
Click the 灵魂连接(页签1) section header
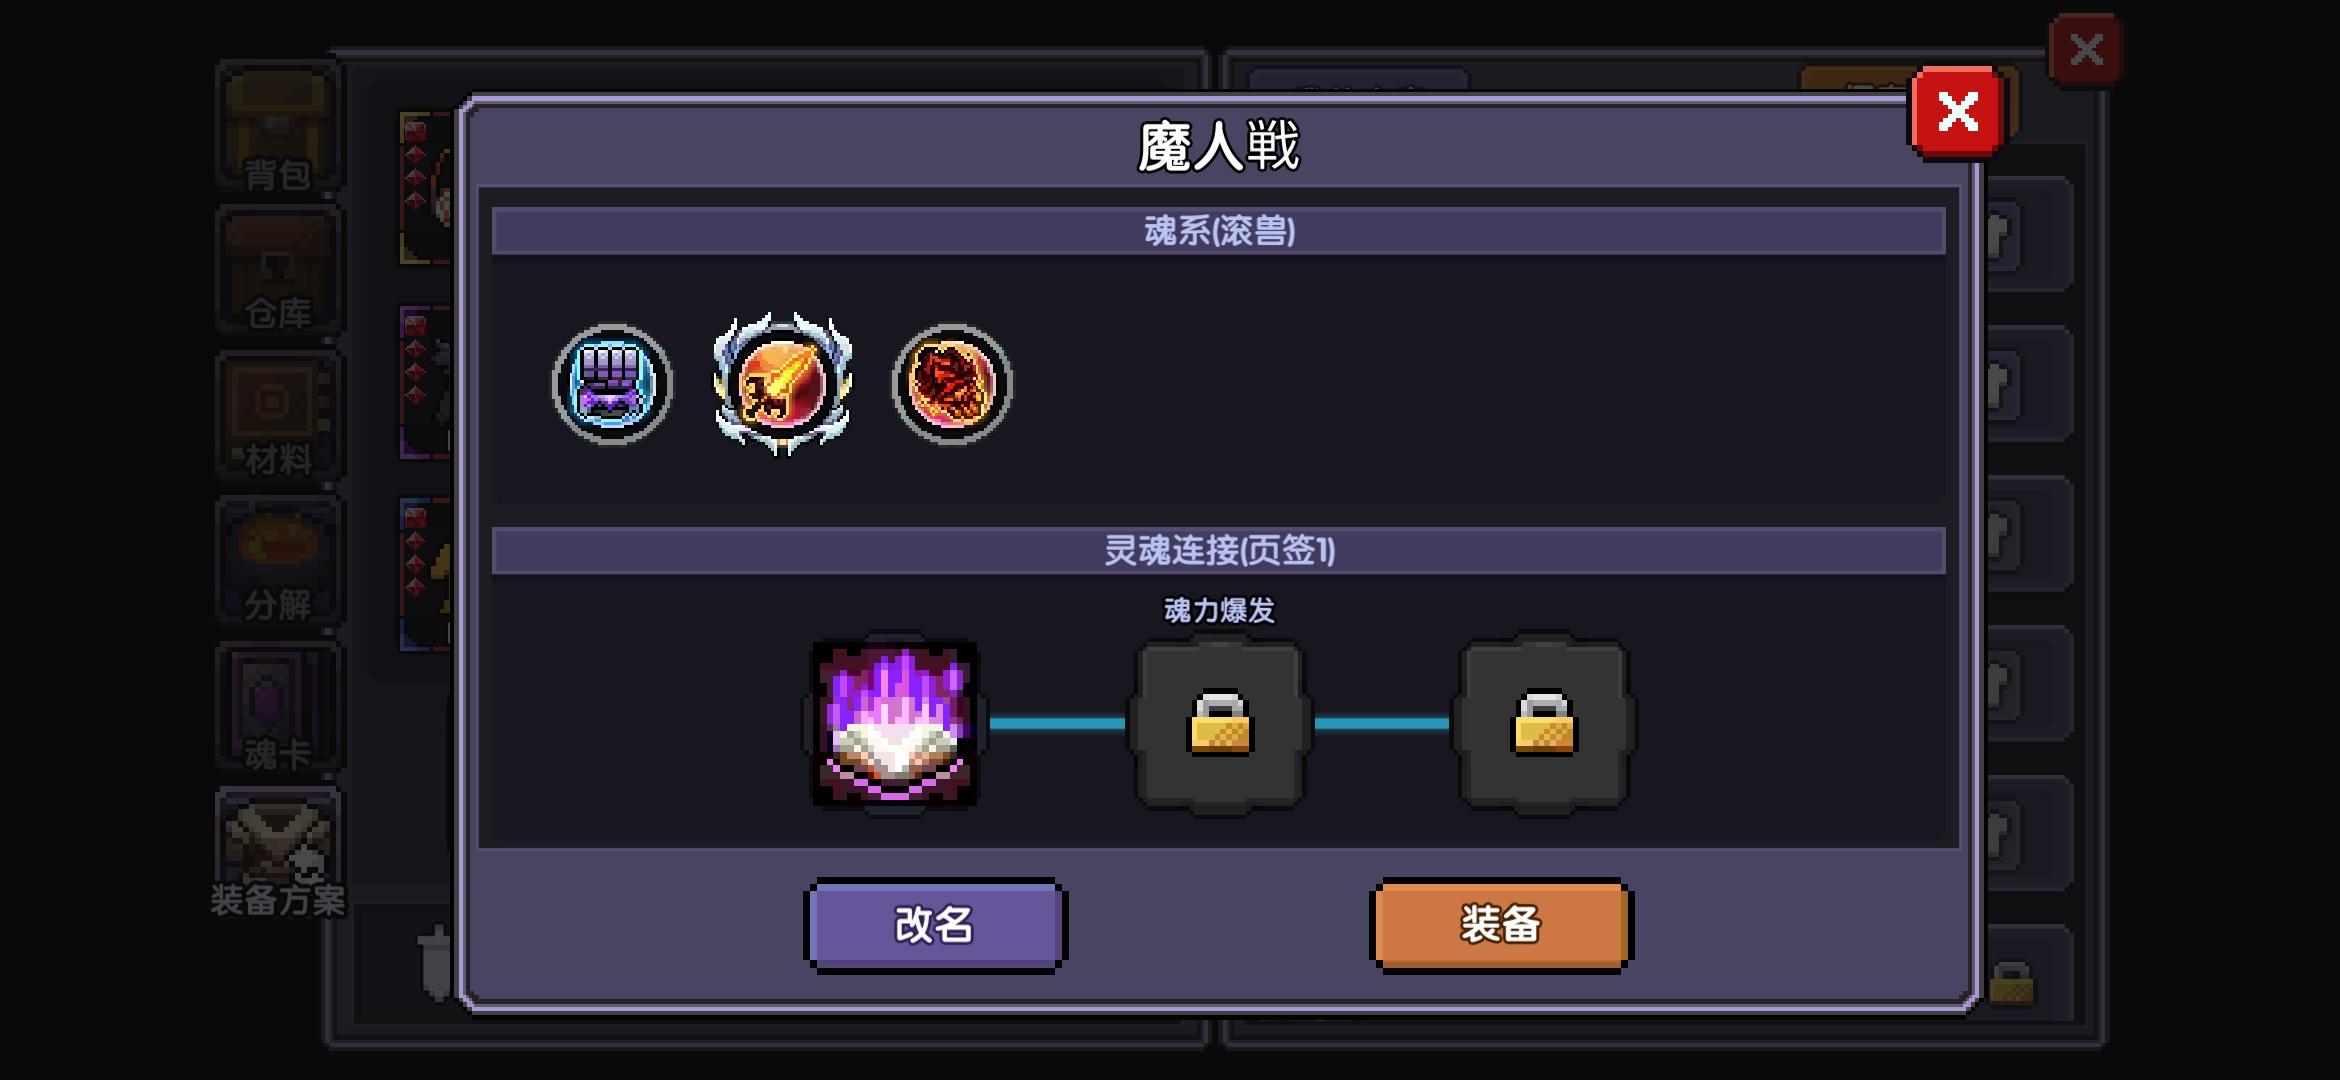pyautogui.click(x=1218, y=550)
